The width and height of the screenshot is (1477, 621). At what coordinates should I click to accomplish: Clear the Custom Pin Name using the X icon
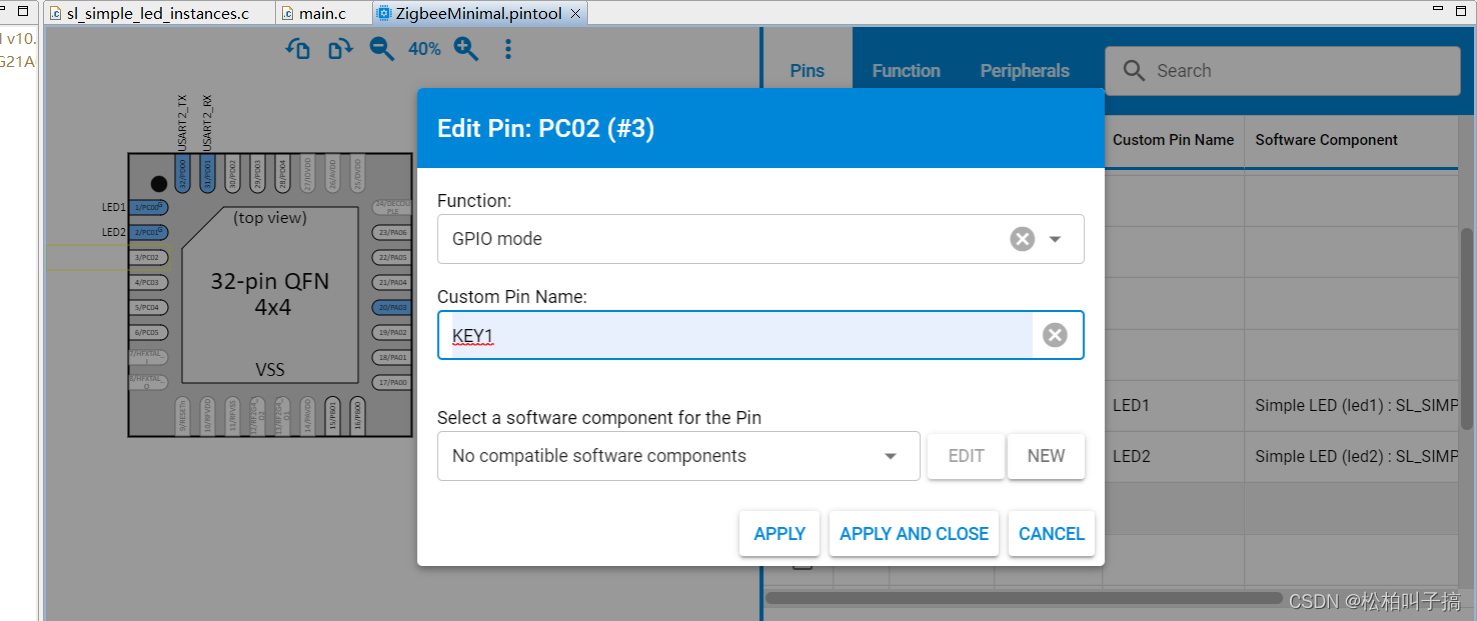point(1055,334)
